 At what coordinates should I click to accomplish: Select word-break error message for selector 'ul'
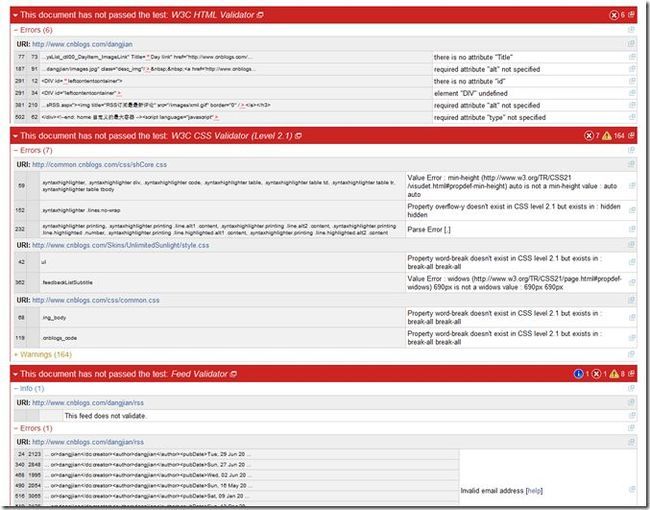pyautogui.click(x=504, y=262)
